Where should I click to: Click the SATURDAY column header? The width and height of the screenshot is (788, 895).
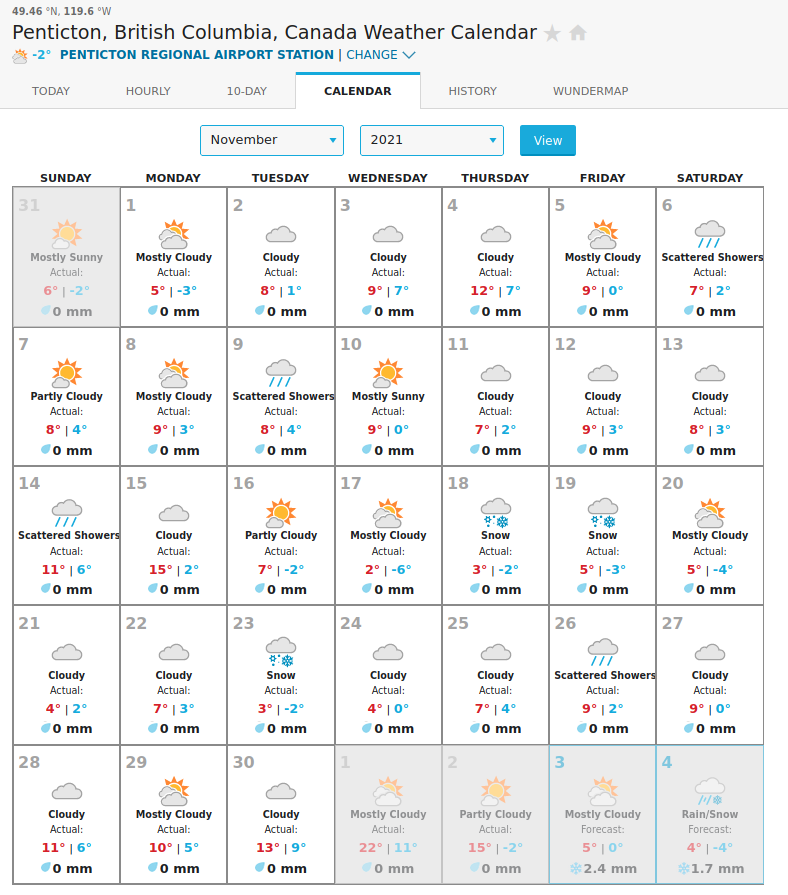(x=710, y=178)
